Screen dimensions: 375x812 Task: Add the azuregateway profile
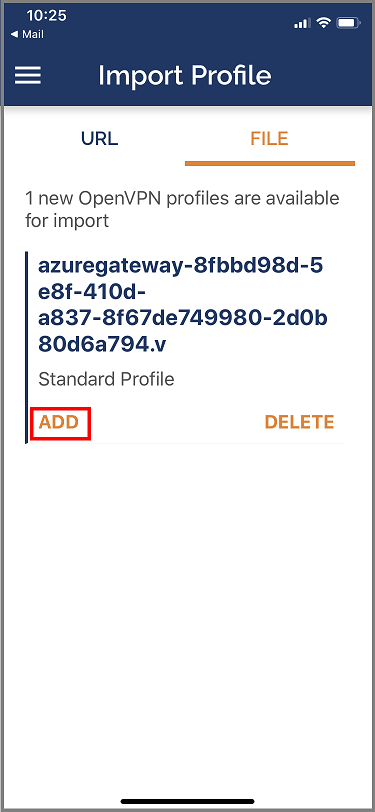point(59,423)
